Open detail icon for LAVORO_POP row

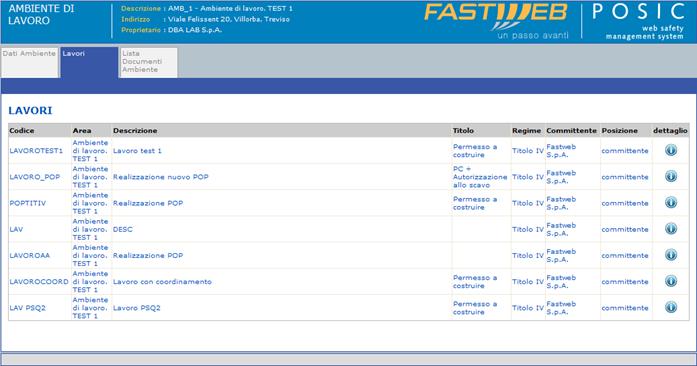tap(671, 177)
